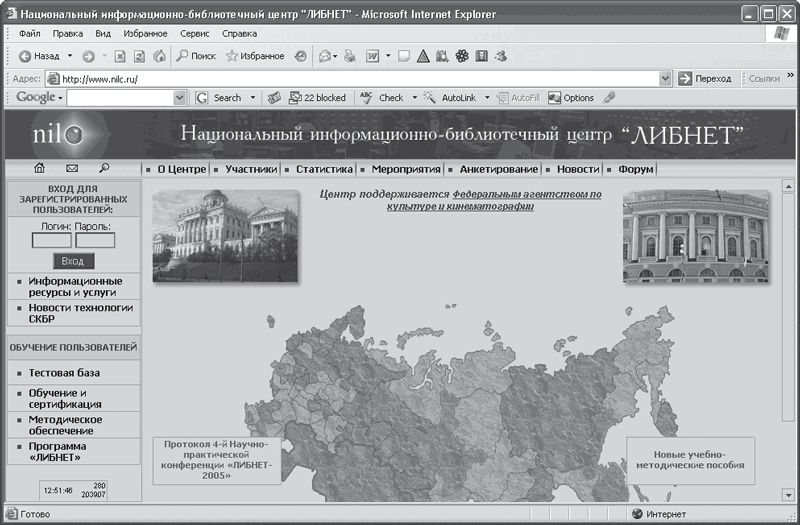Click the site search magnifier icon
This screenshot has width=800, height=525.
[x=104, y=168]
